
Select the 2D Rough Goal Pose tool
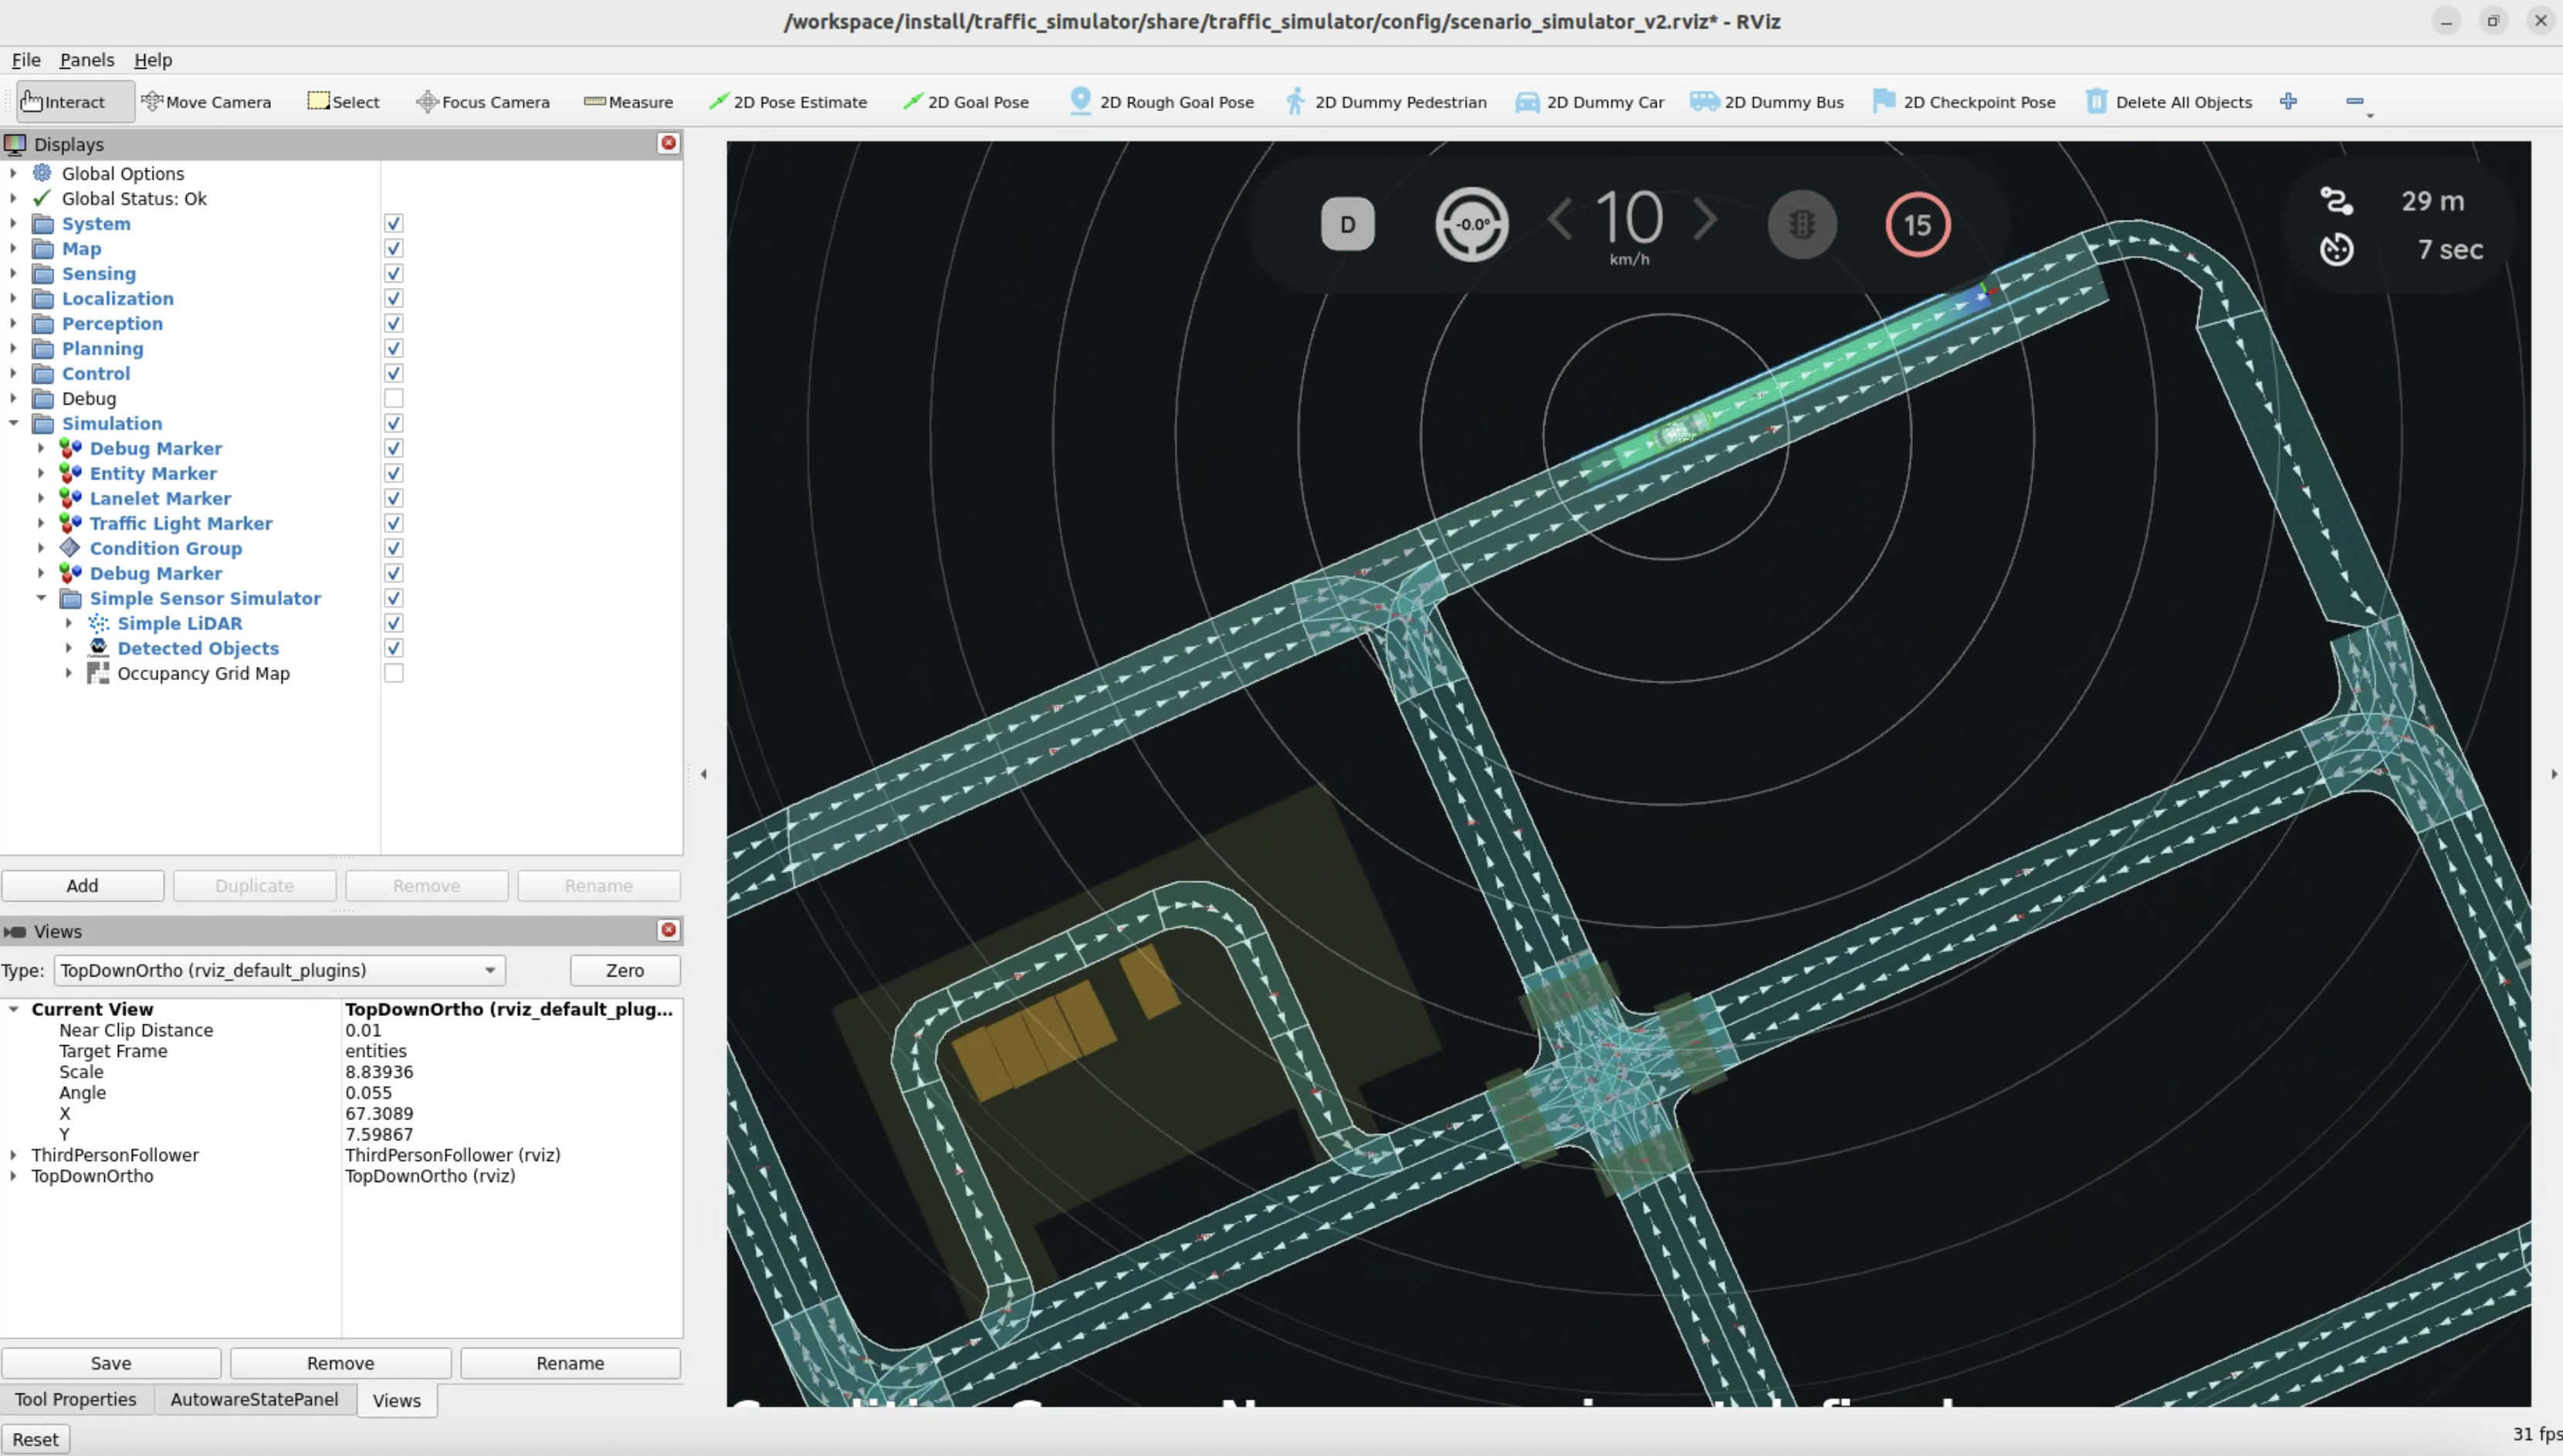point(1161,102)
